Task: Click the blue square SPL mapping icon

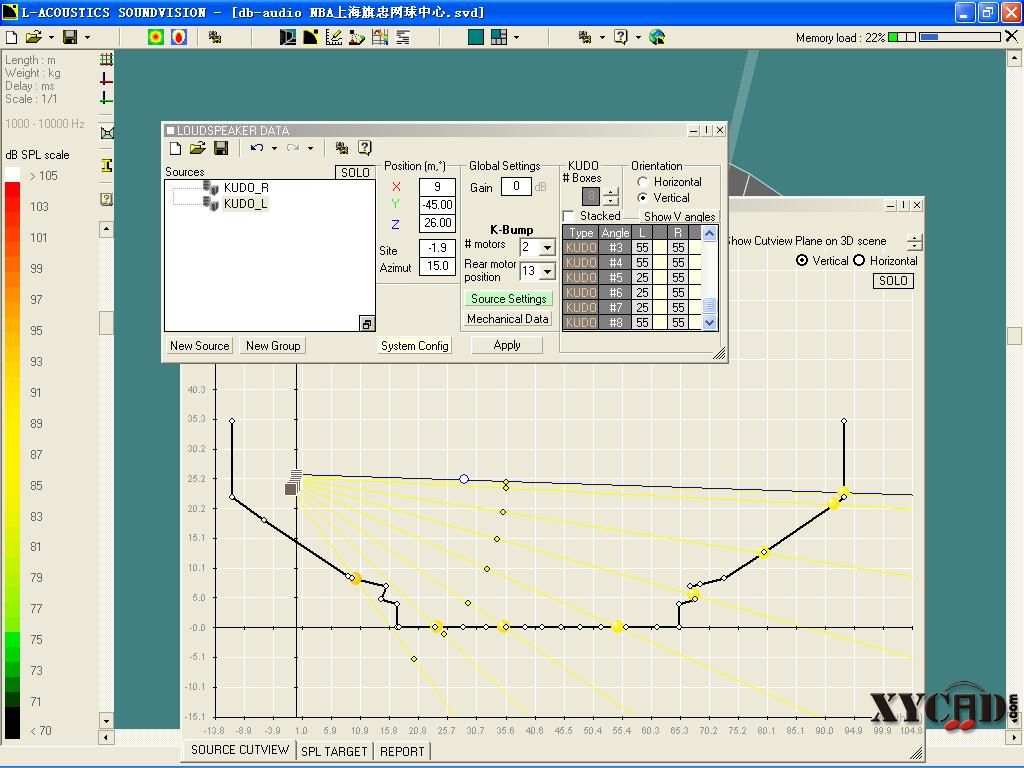Action: click(x=179, y=37)
